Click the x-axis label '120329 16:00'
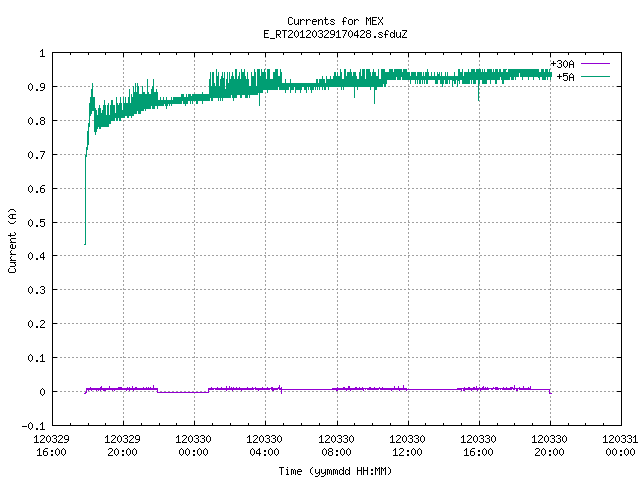 pos(51,446)
